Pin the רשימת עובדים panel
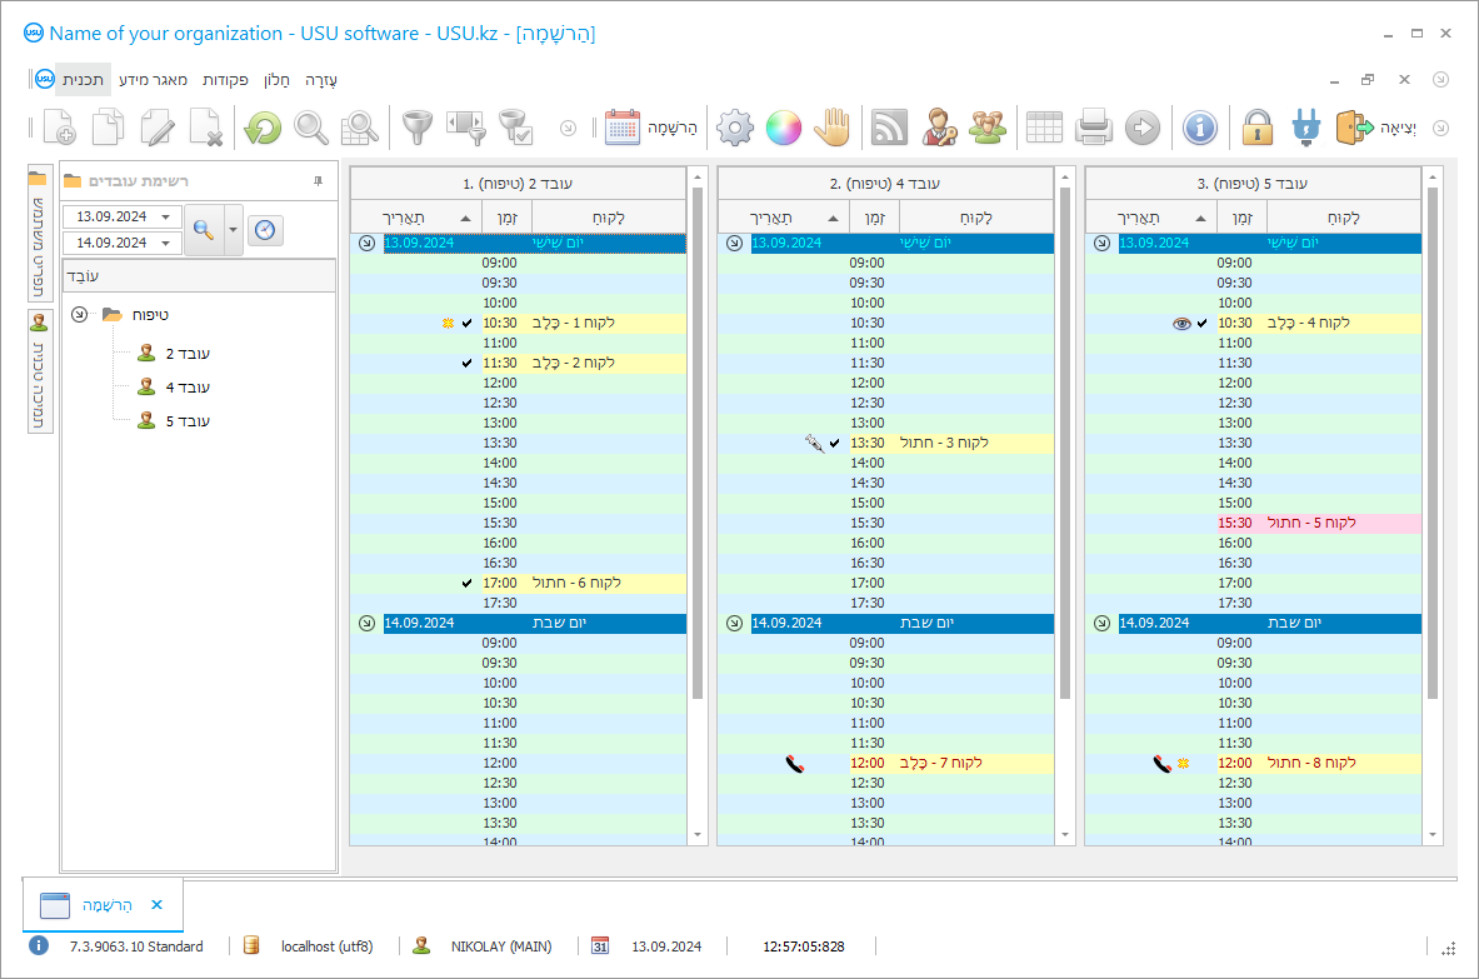Image resolution: width=1479 pixels, height=979 pixels. click(x=318, y=181)
